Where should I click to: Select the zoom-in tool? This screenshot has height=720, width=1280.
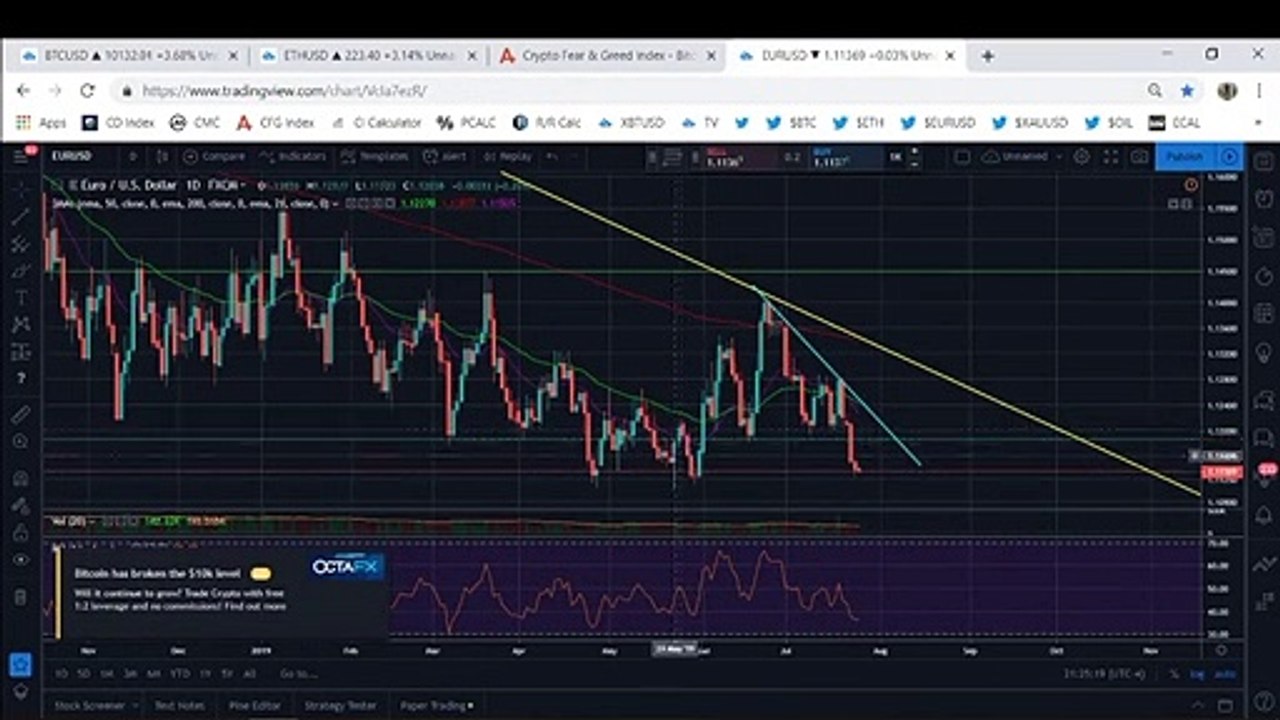click(20, 441)
